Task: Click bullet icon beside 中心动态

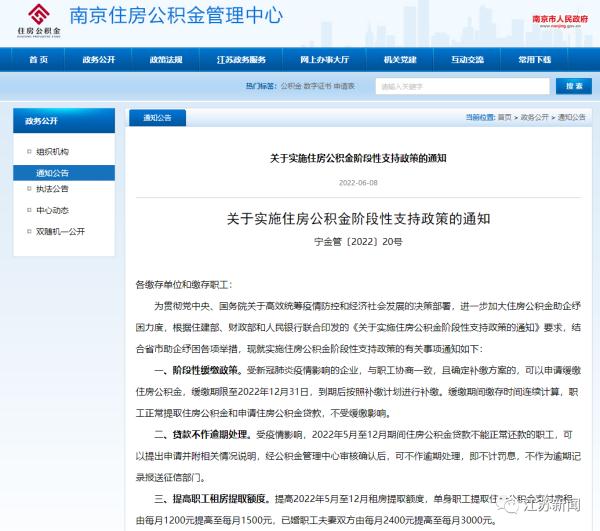Action: coord(28,210)
